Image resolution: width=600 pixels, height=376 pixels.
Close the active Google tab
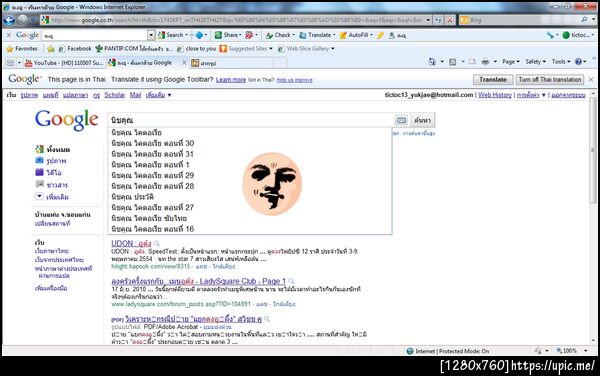184,63
